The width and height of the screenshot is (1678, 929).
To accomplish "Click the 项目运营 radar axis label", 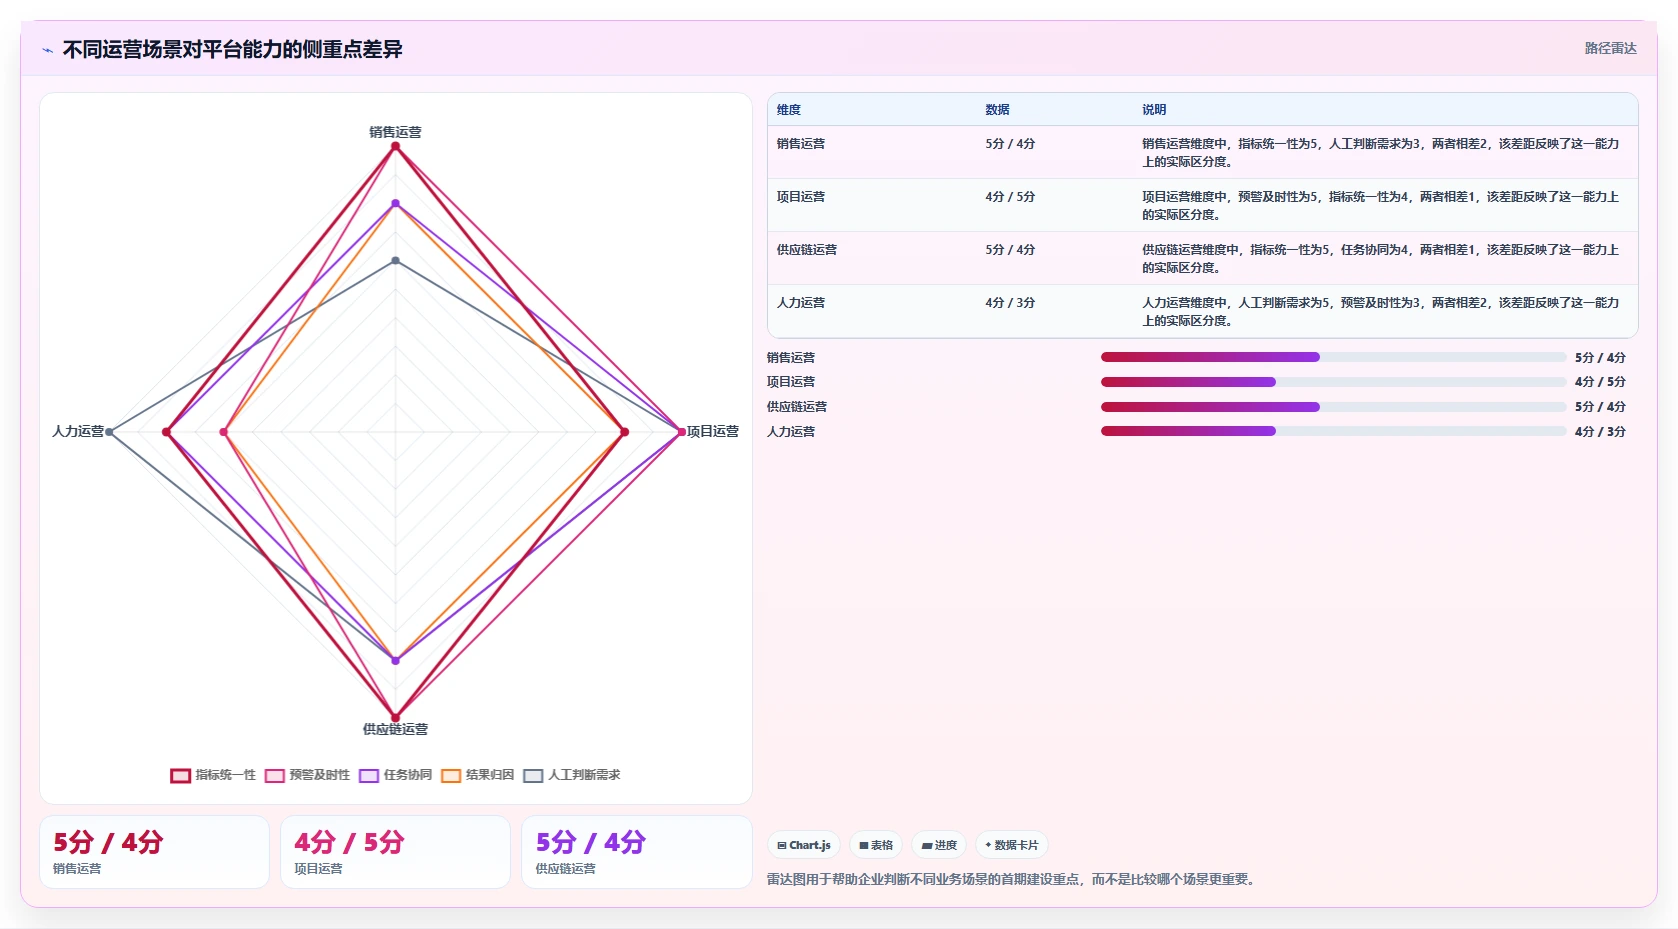I will click(x=713, y=431).
